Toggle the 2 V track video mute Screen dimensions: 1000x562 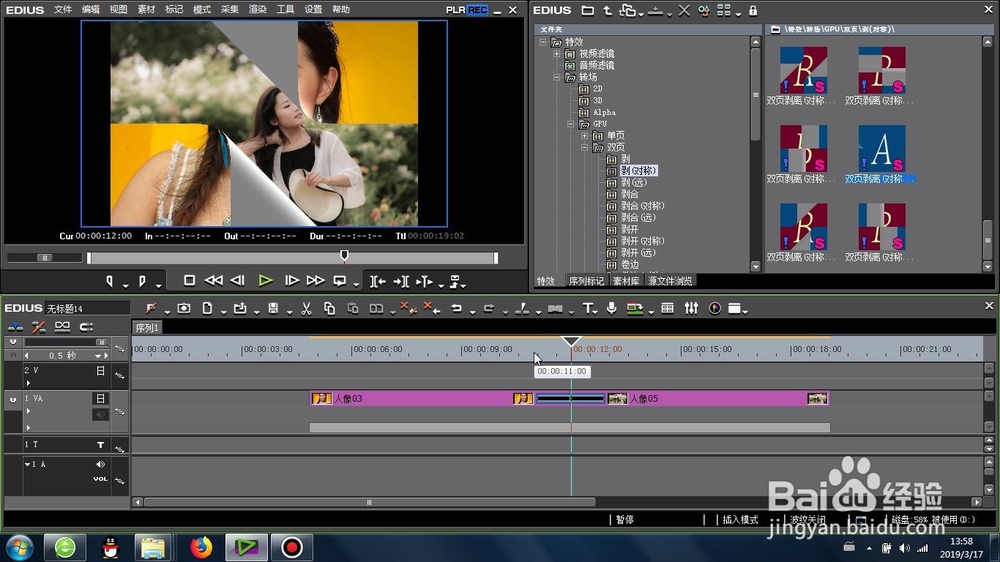pos(100,371)
